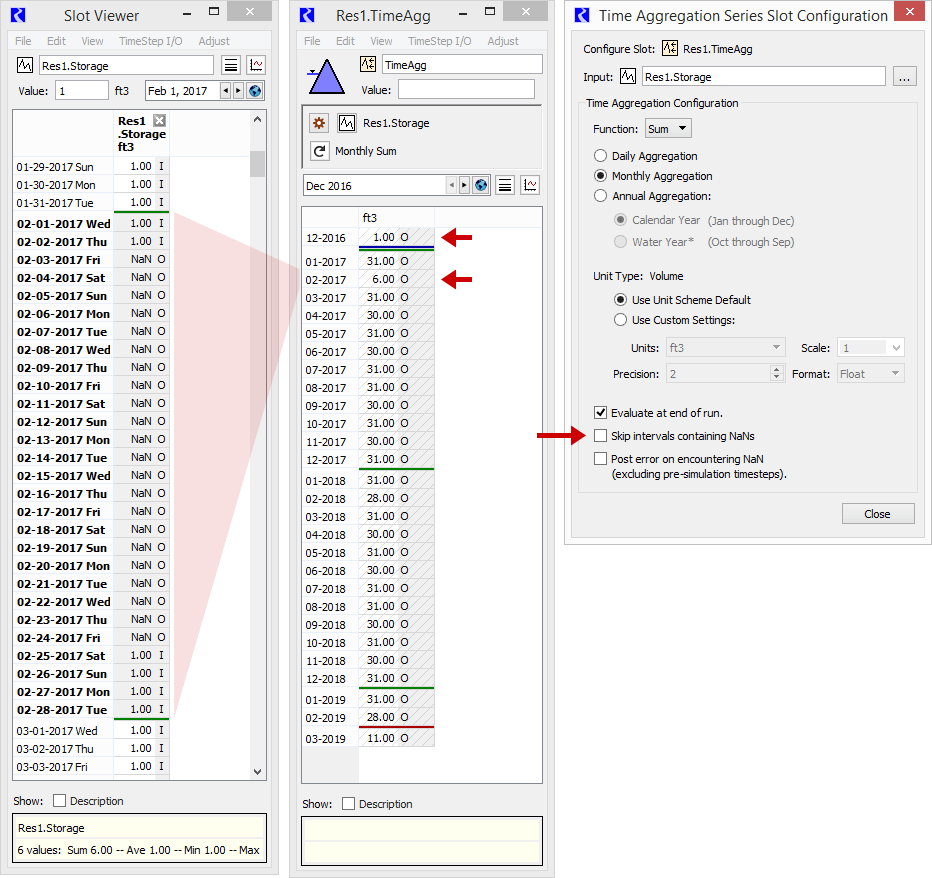This screenshot has height=878, width=932.
Task: Click the TimeAgg slot name field
Action: [462, 64]
